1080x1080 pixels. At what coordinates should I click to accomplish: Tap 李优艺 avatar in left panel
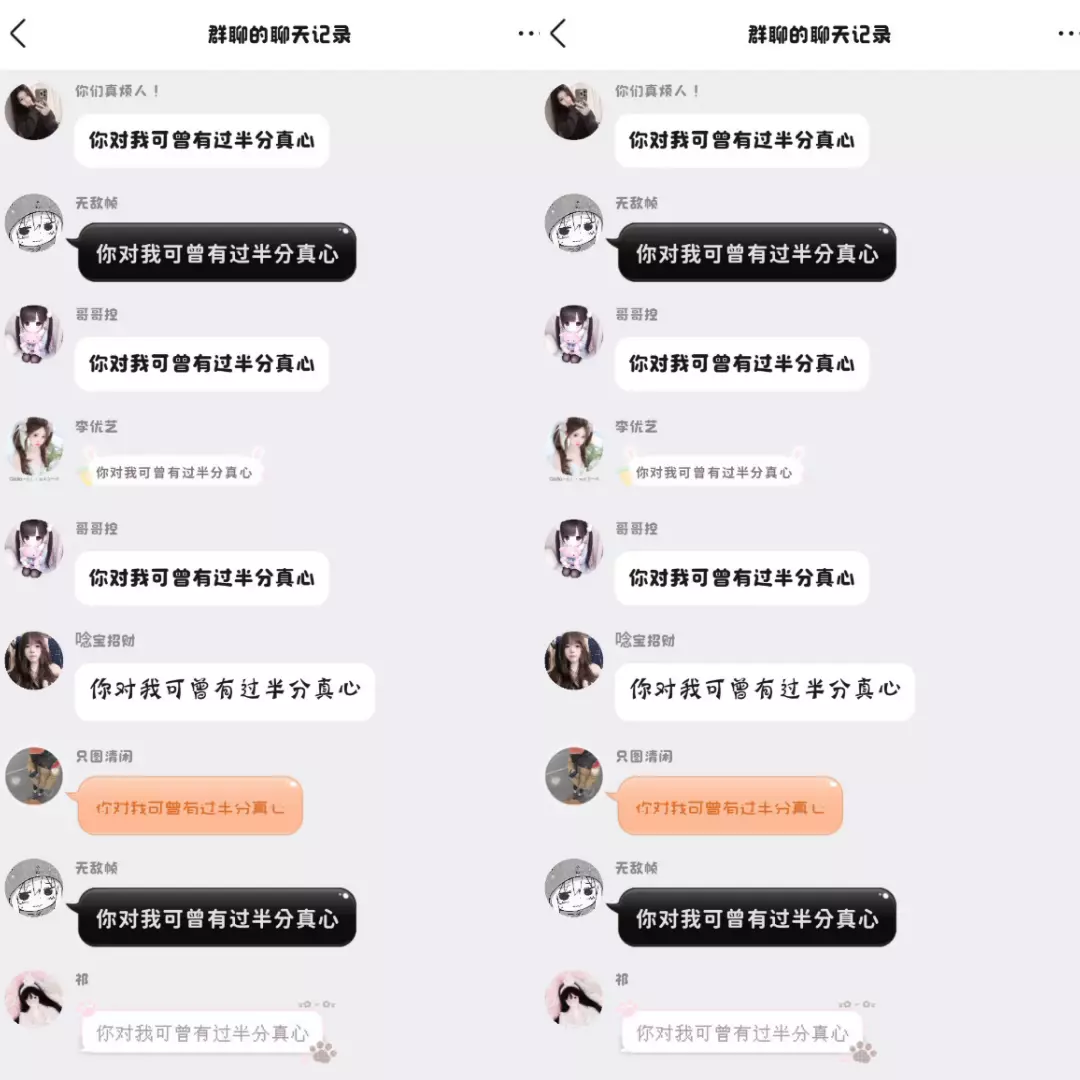pos(34,446)
